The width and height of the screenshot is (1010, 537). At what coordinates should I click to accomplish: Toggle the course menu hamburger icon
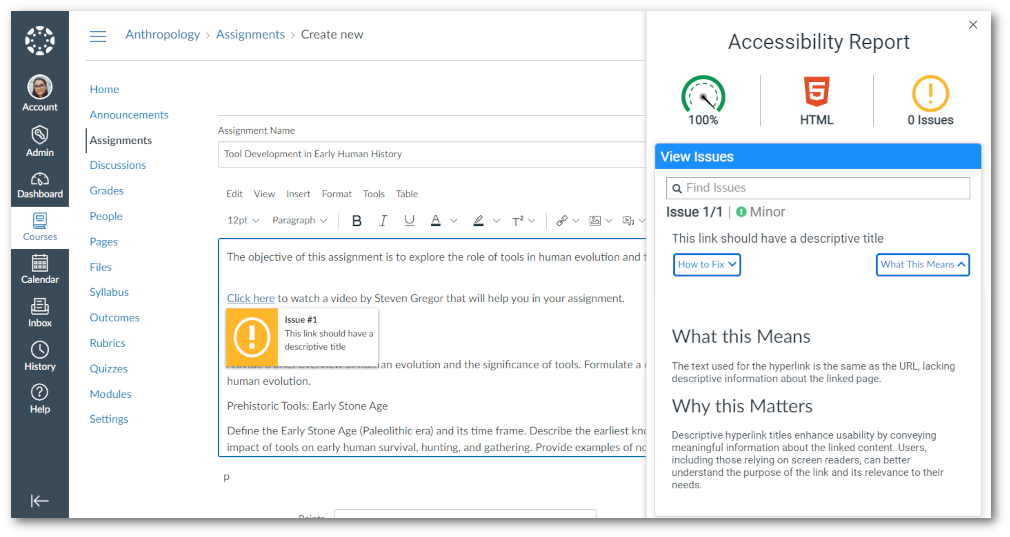coord(98,37)
